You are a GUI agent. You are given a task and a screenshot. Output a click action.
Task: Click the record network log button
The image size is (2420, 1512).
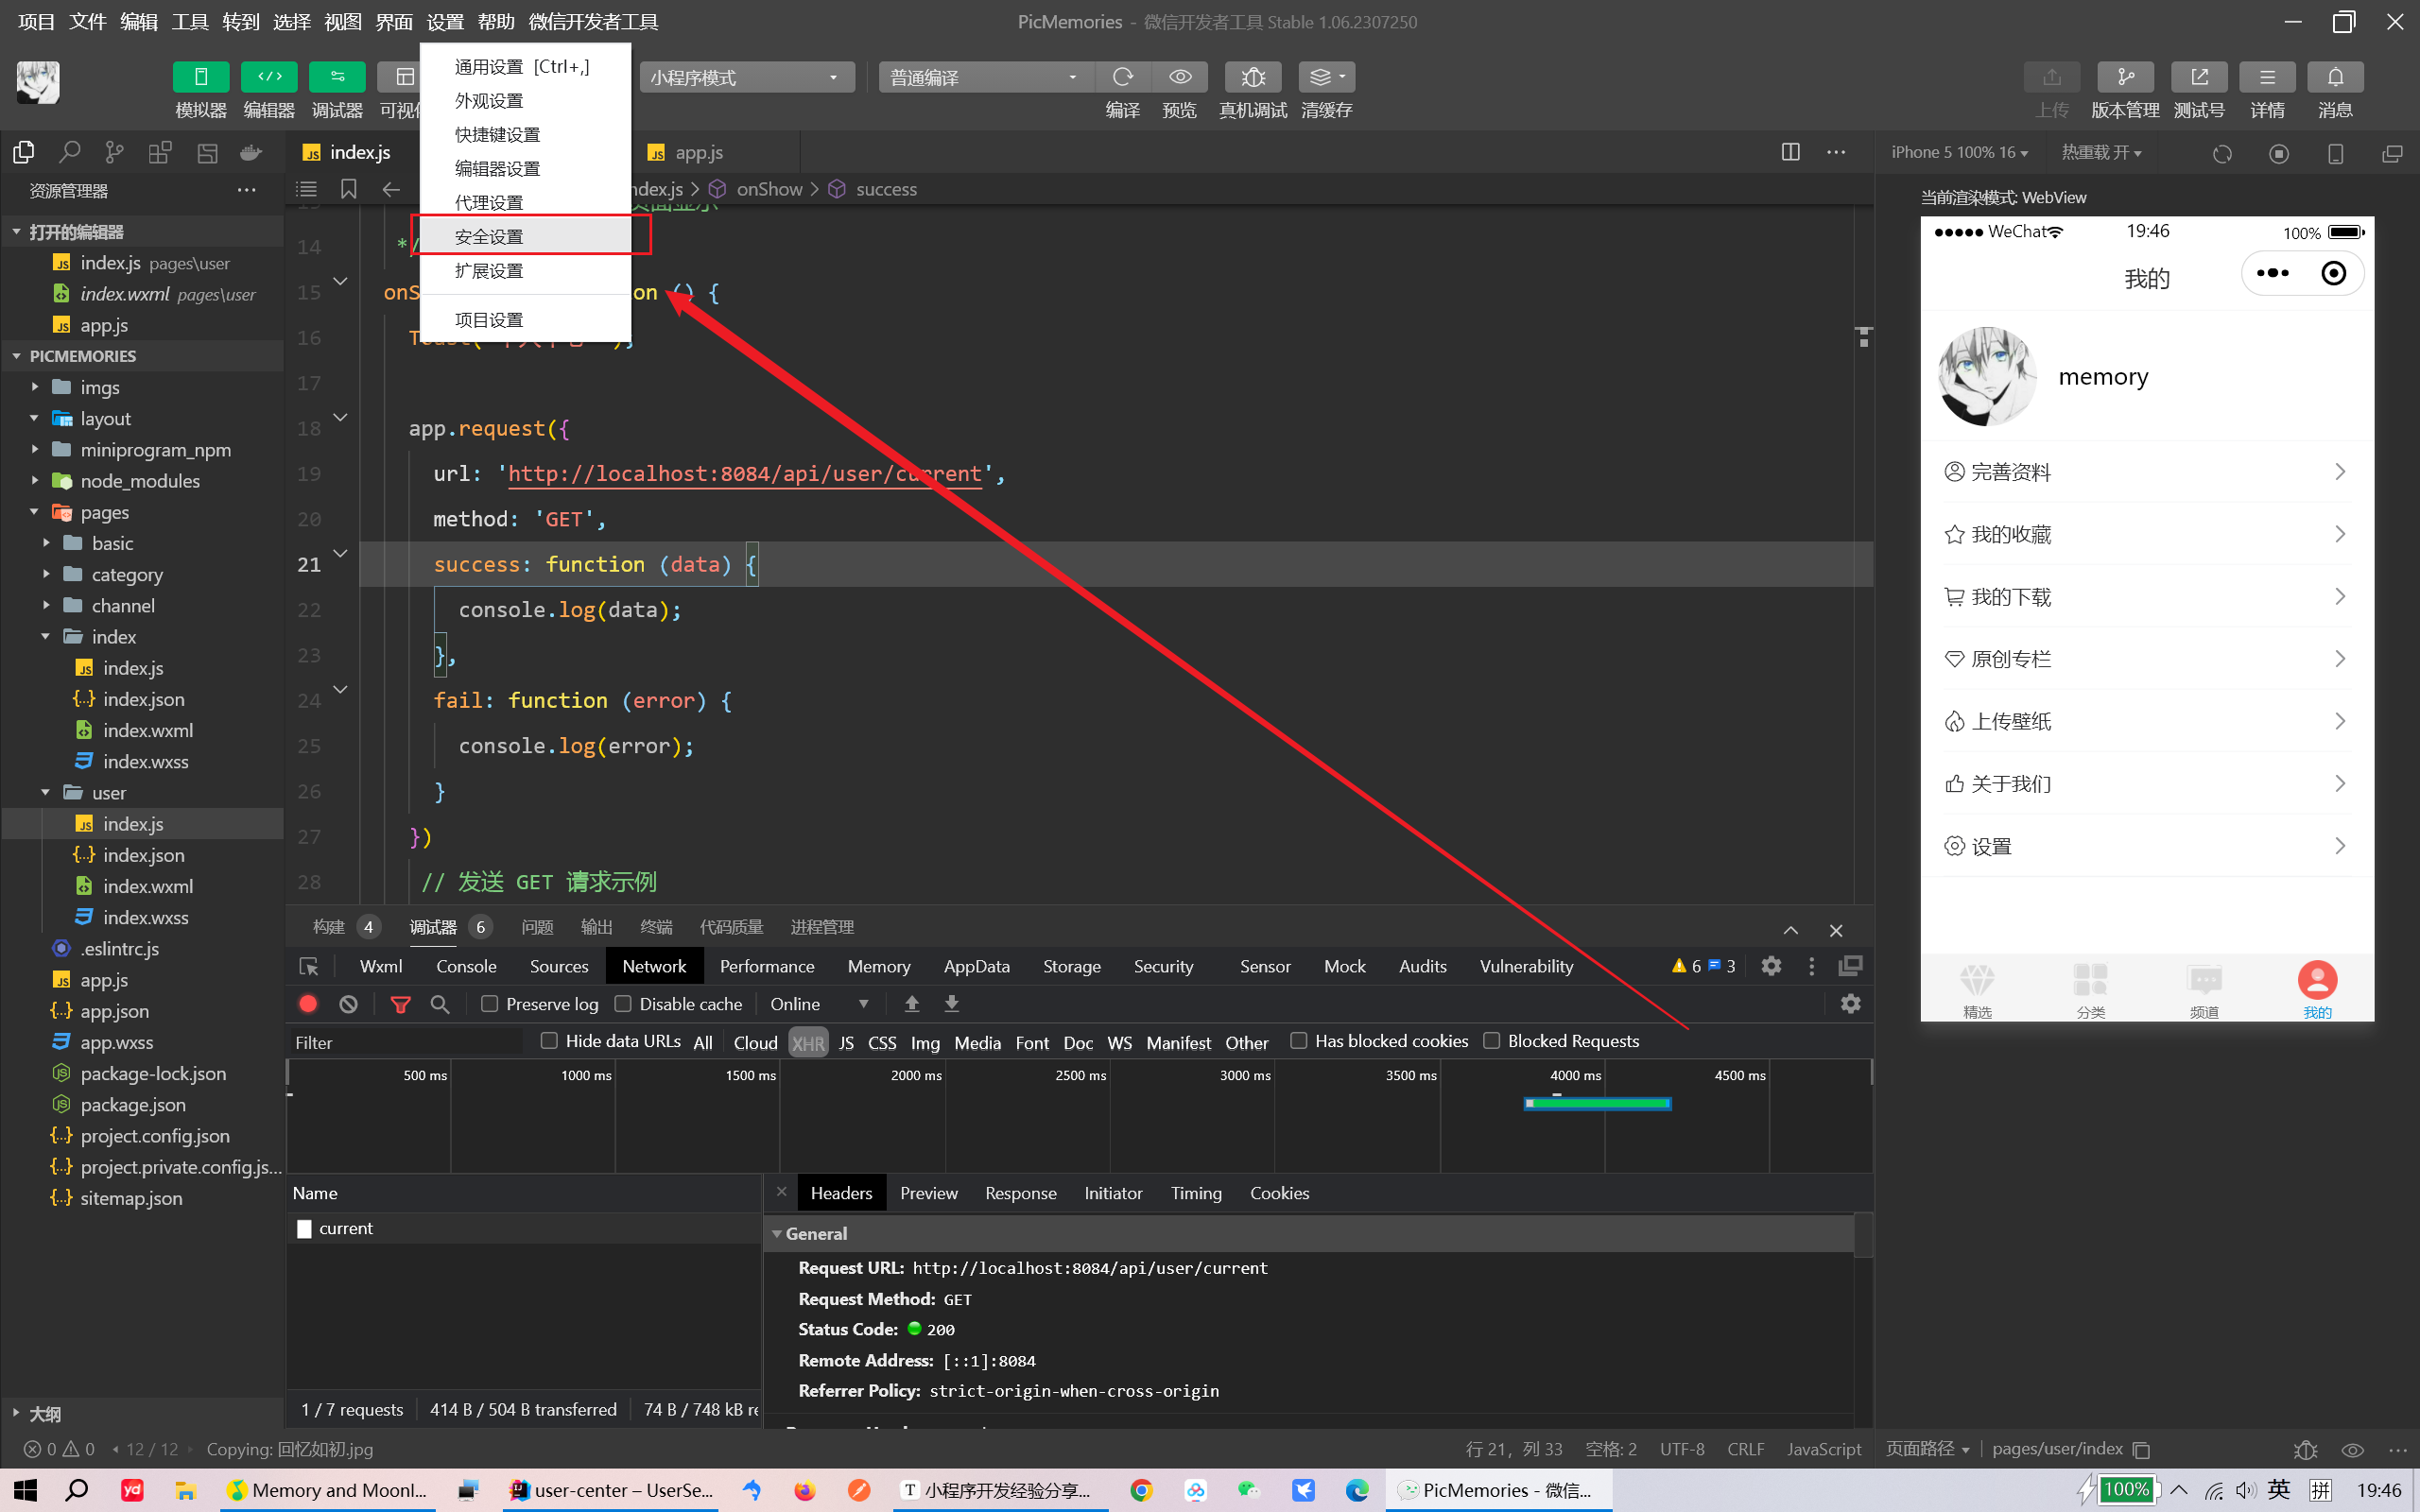pyautogui.click(x=308, y=1003)
